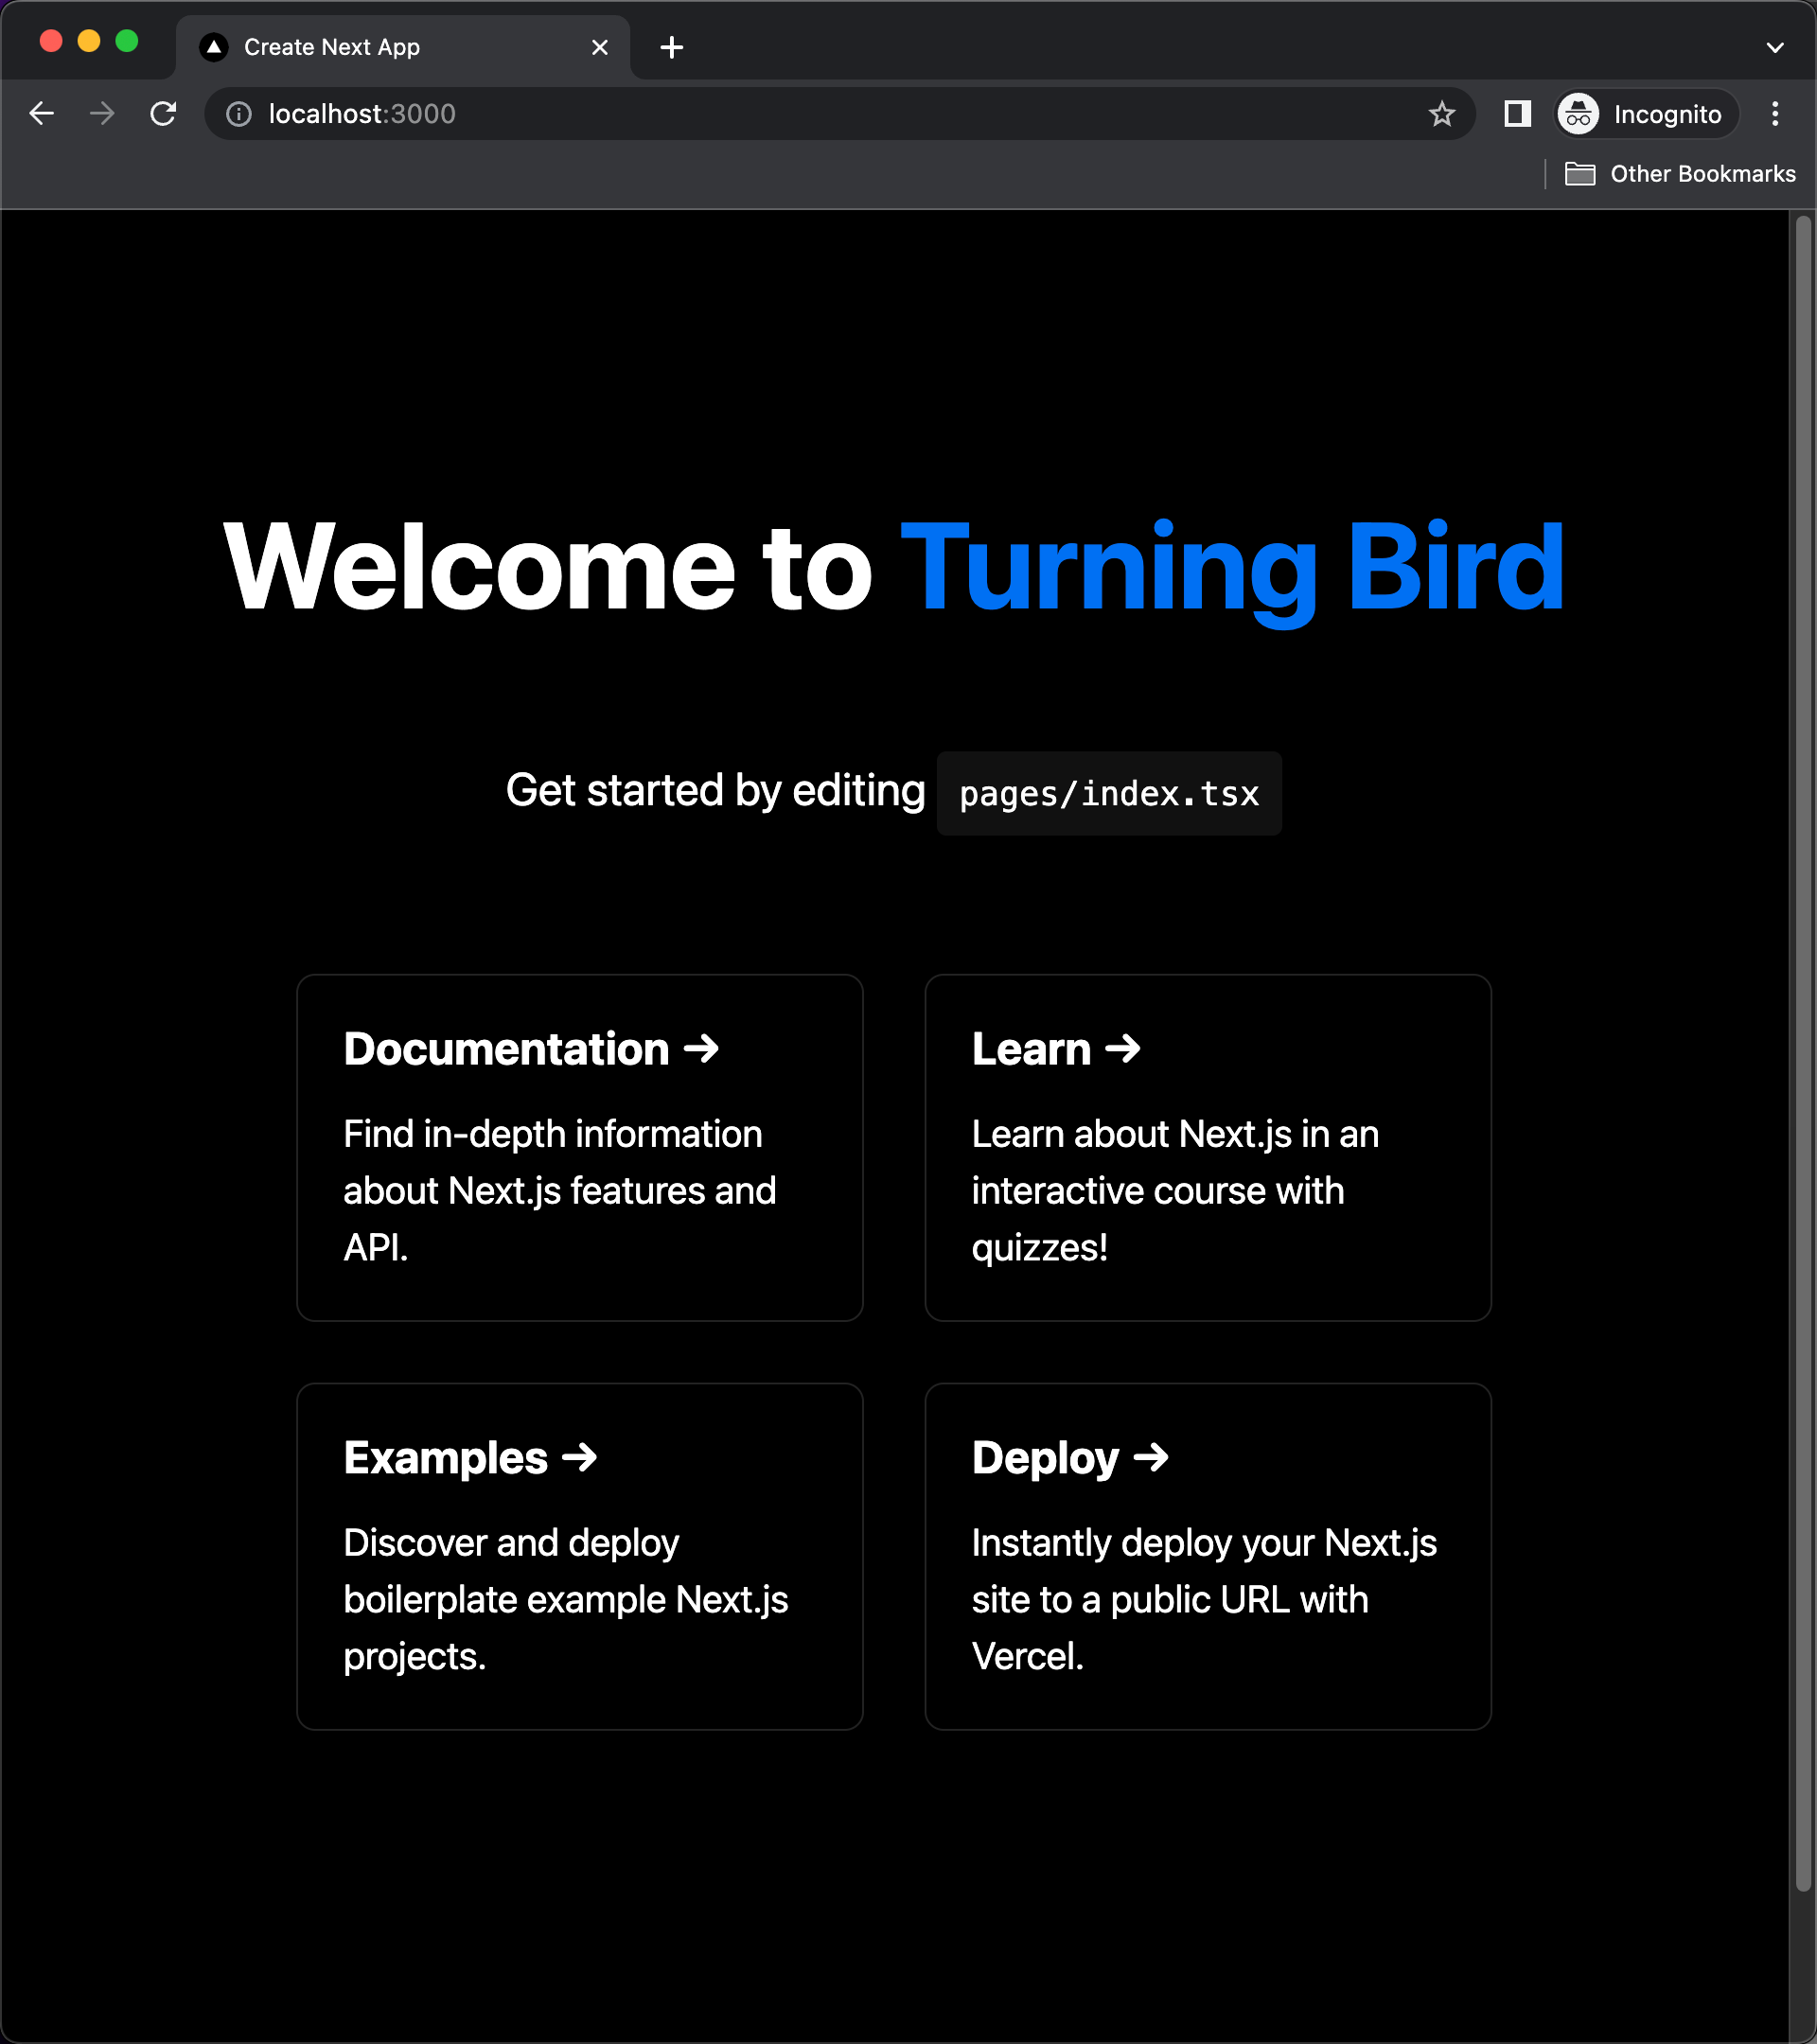The width and height of the screenshot is (1817, 2044).
Task: Click the Vercel triangle favicon in tab
Action: click(214, 47)
